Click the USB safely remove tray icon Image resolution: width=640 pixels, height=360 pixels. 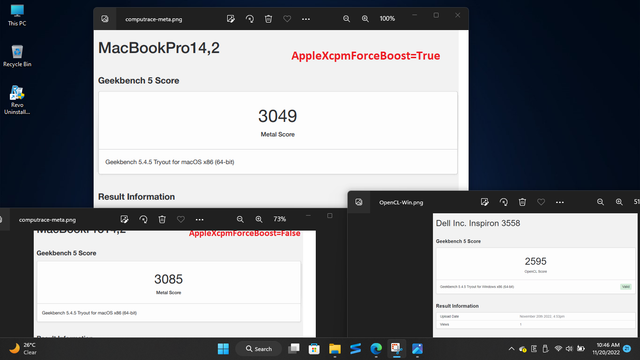pyautogui.click(x=545, y=349)
